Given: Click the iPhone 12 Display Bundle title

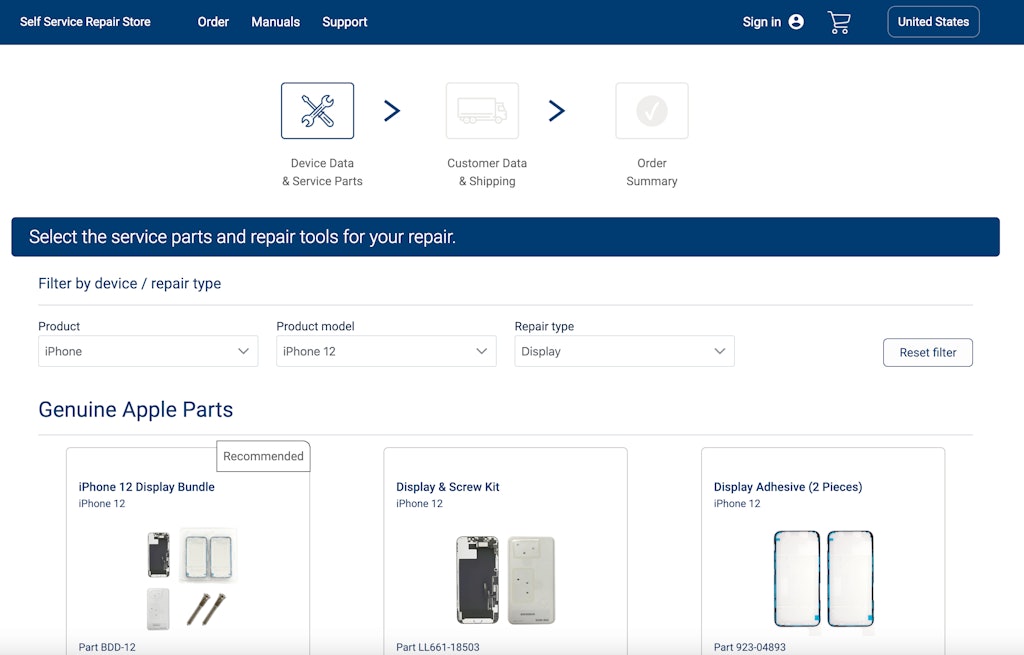Looking at the screenshot, I should click(x=147, y=487).
